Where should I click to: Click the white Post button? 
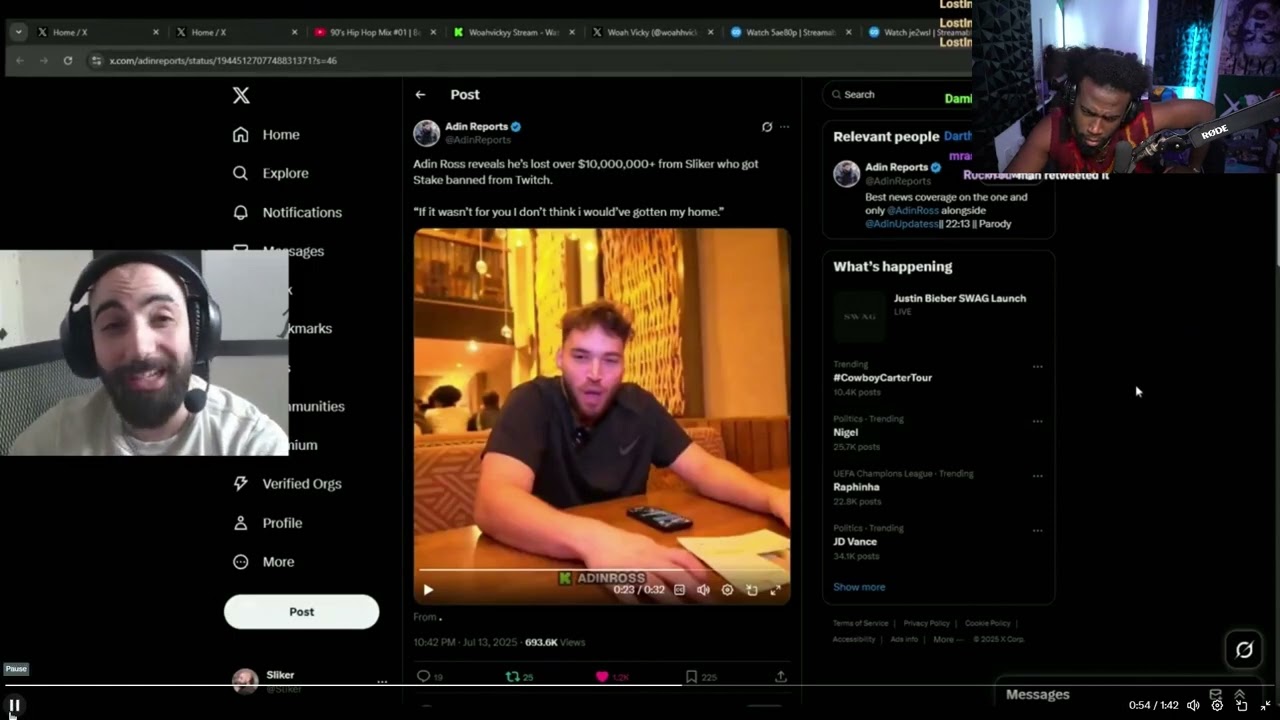301,611
